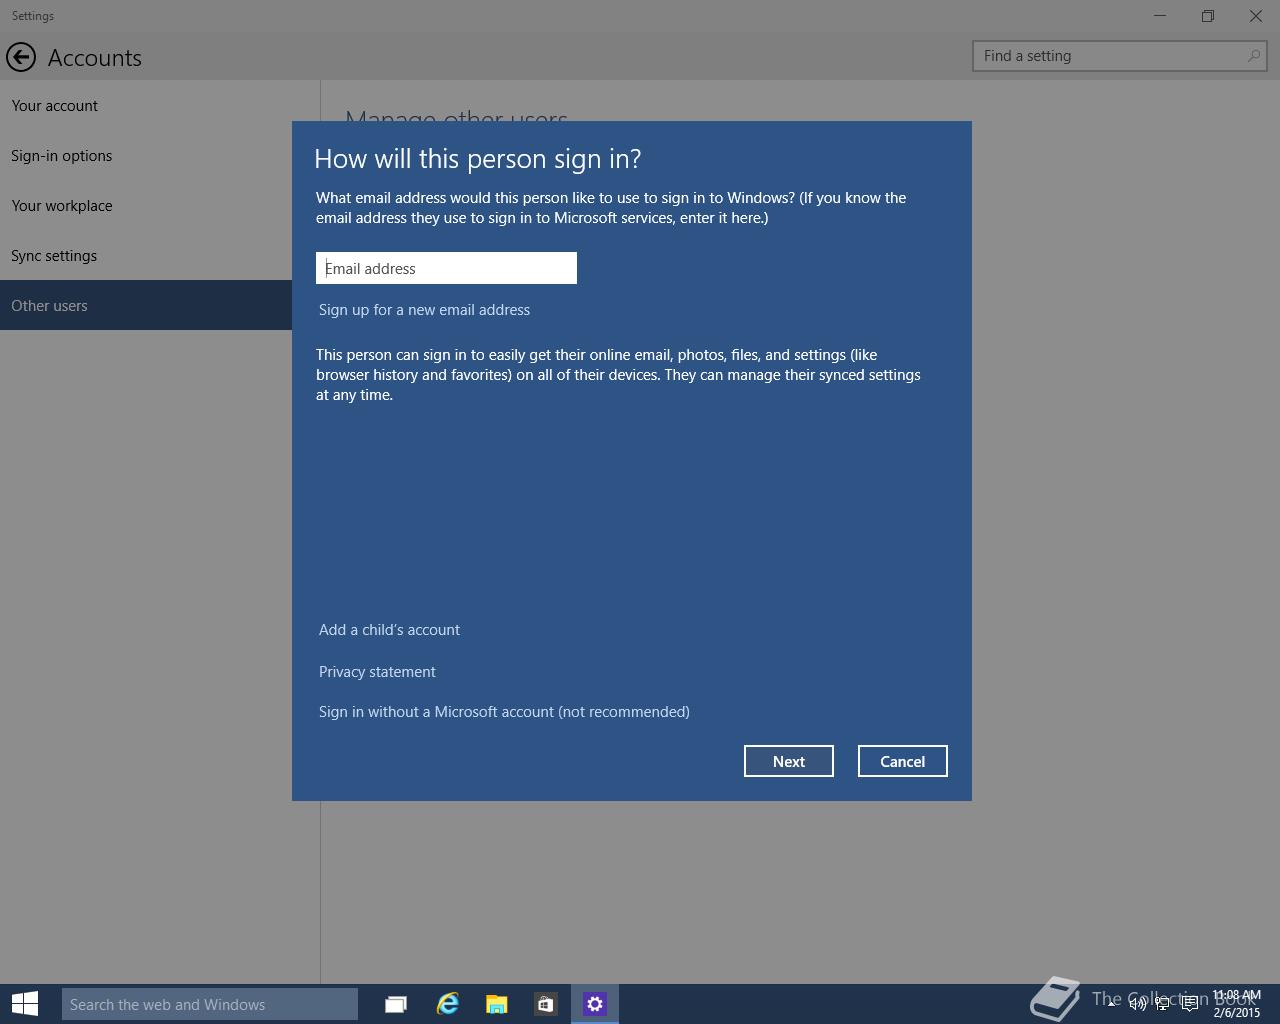Open the network icon in the system tray

point(1163,1004)
